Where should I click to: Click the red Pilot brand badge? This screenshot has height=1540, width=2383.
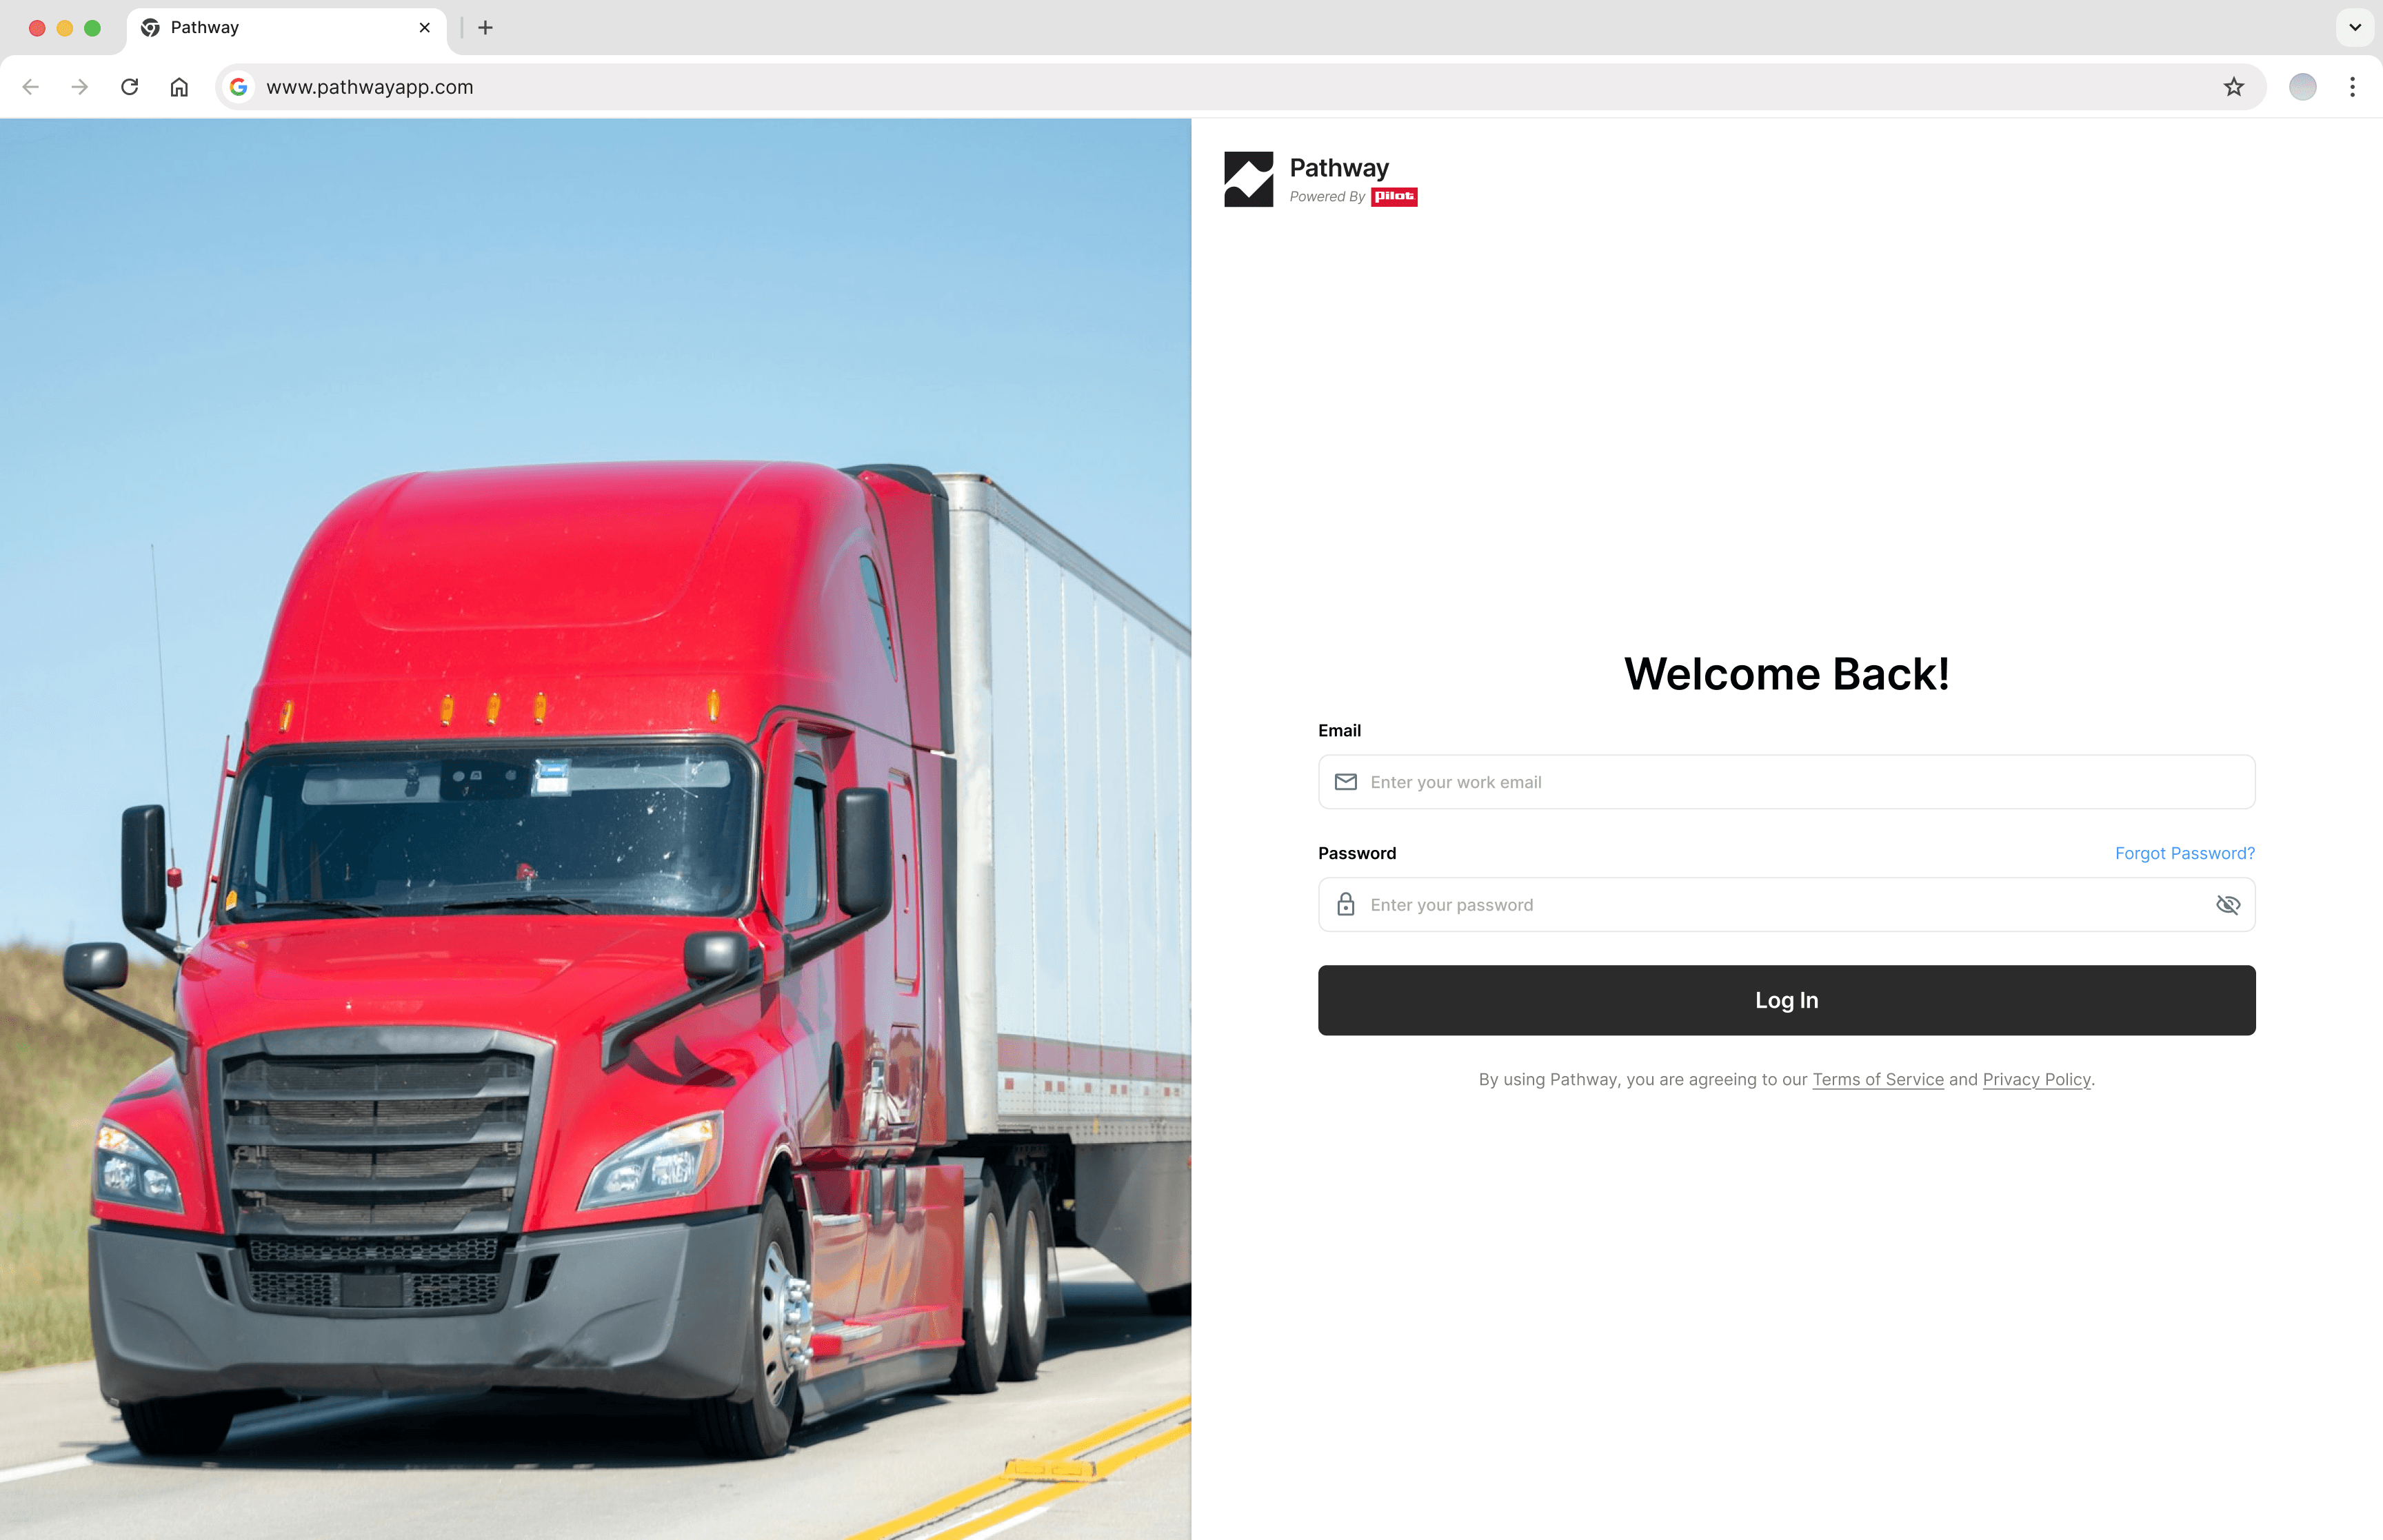click(1394, 197)
